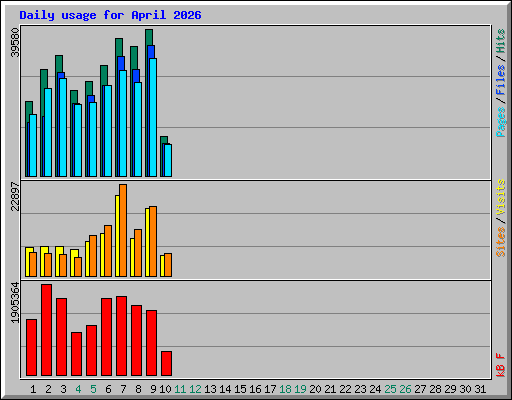Click day label 13 on the axis

pyautogui.click(x=210, y=389)
